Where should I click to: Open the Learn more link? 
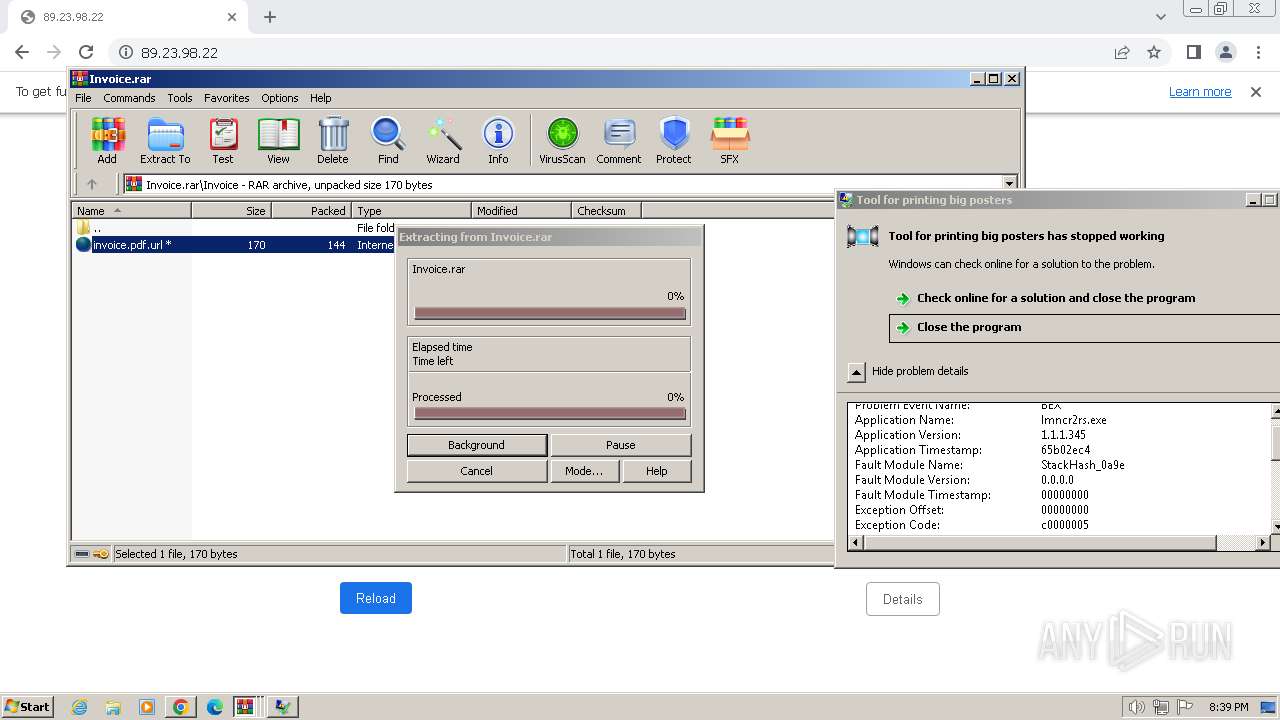[x=1200, y=91]
